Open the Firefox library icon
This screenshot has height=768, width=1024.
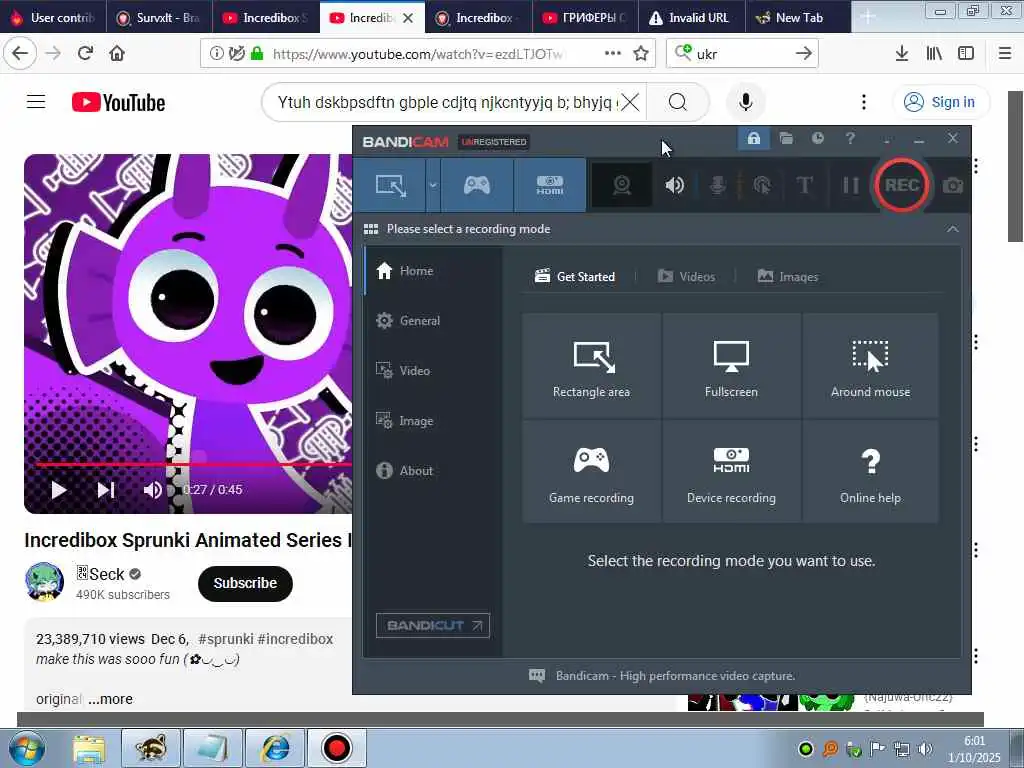coord(934,54)
